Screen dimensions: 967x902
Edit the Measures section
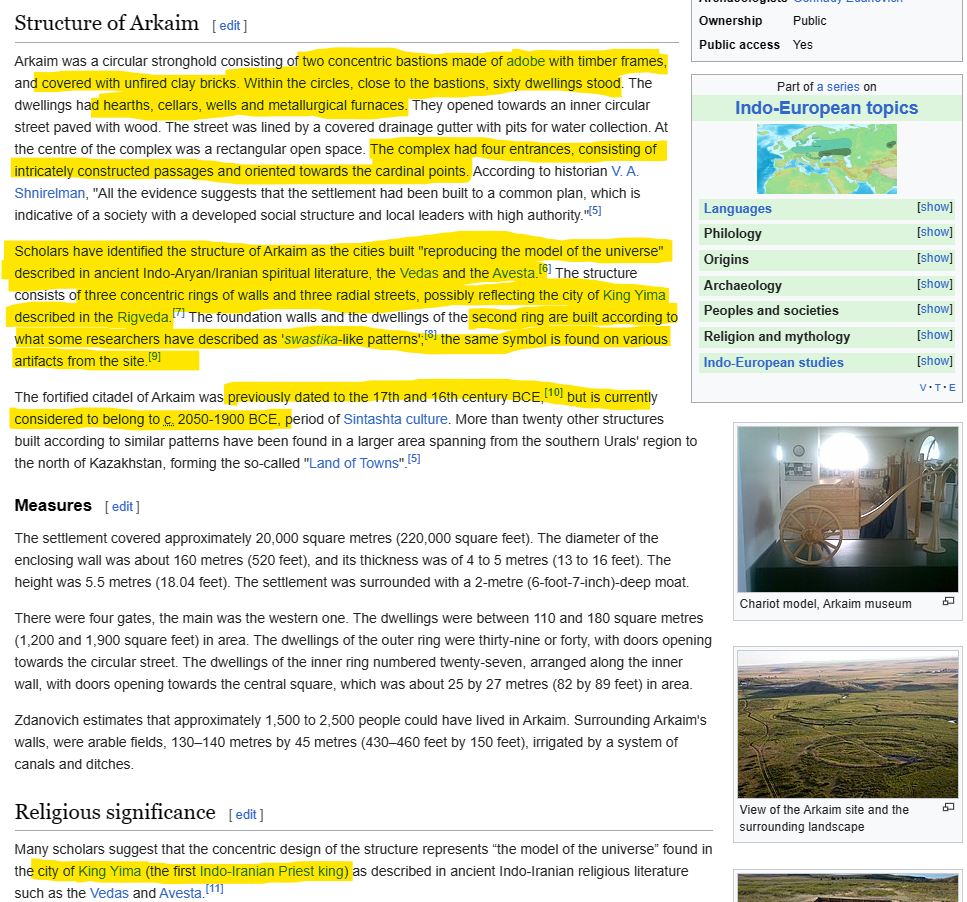point(122,507)
